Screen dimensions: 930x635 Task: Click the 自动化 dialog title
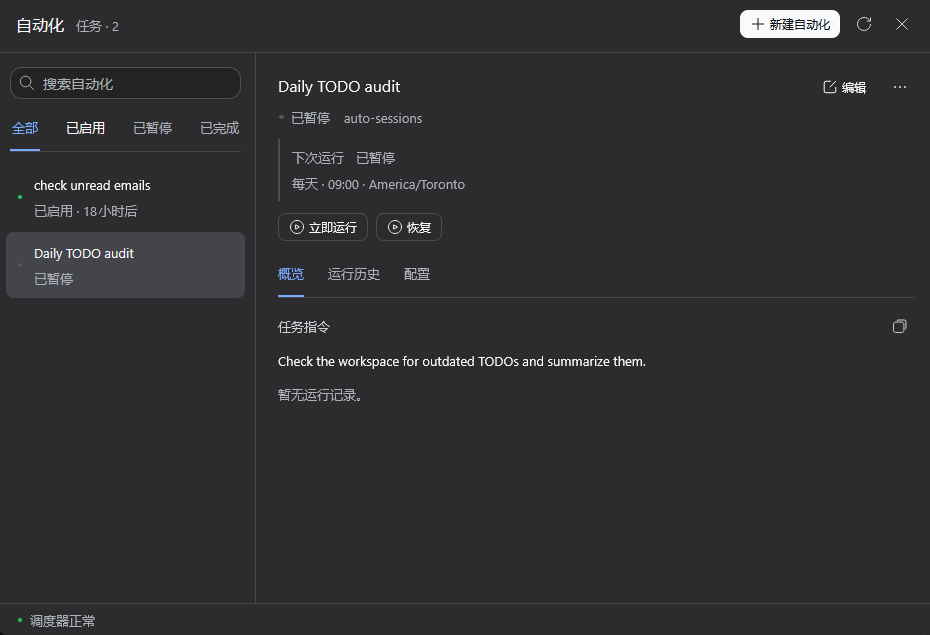click(x=40, y=25)
